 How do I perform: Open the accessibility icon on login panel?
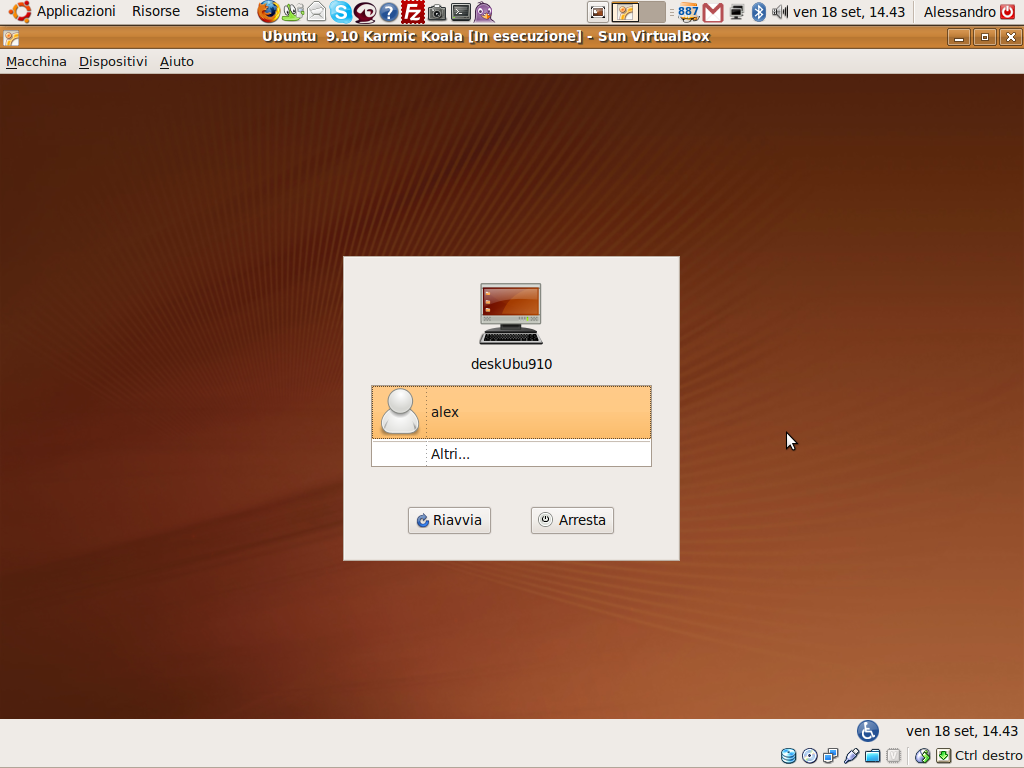coord(868,731)
